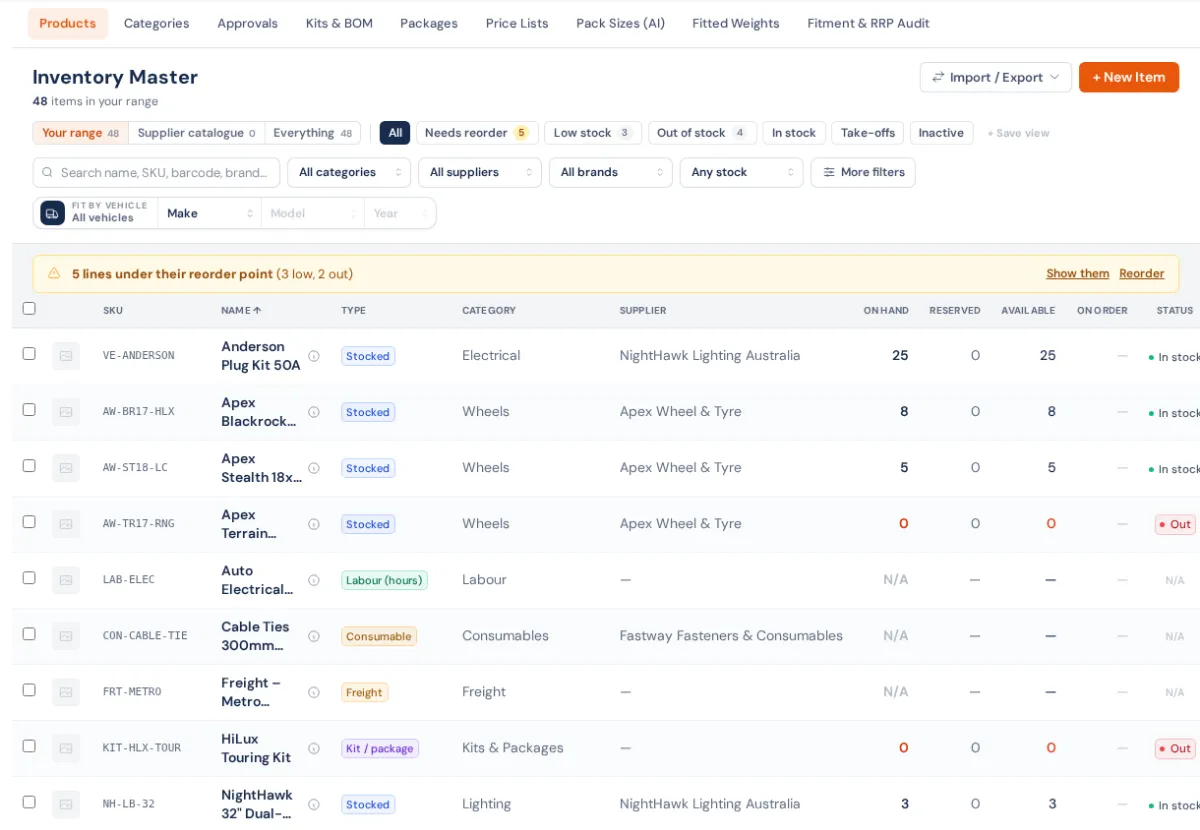Image resolution: width=1200 pixels, height=830 pixels.
Task: Open the Import / Export menu
Action: (x=996, y=77)
